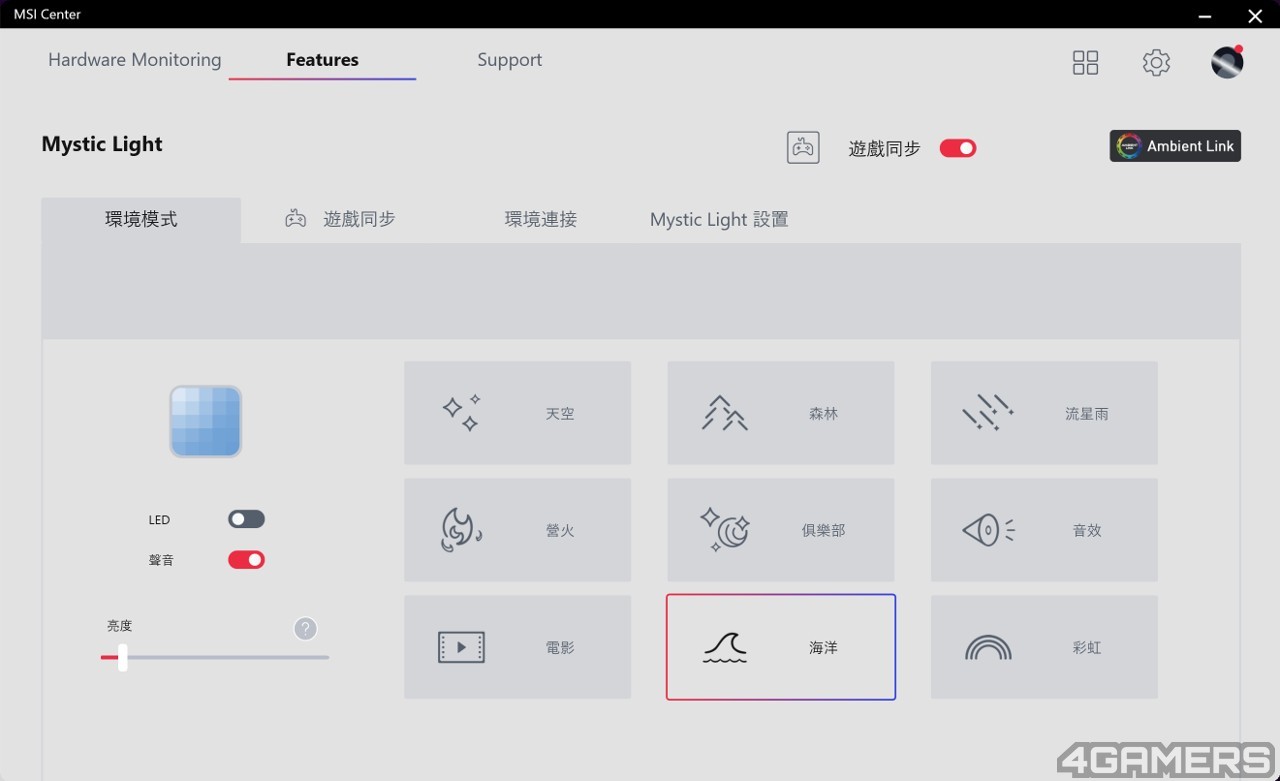
Task: Click the LED label text
Action: click(159, 520)
